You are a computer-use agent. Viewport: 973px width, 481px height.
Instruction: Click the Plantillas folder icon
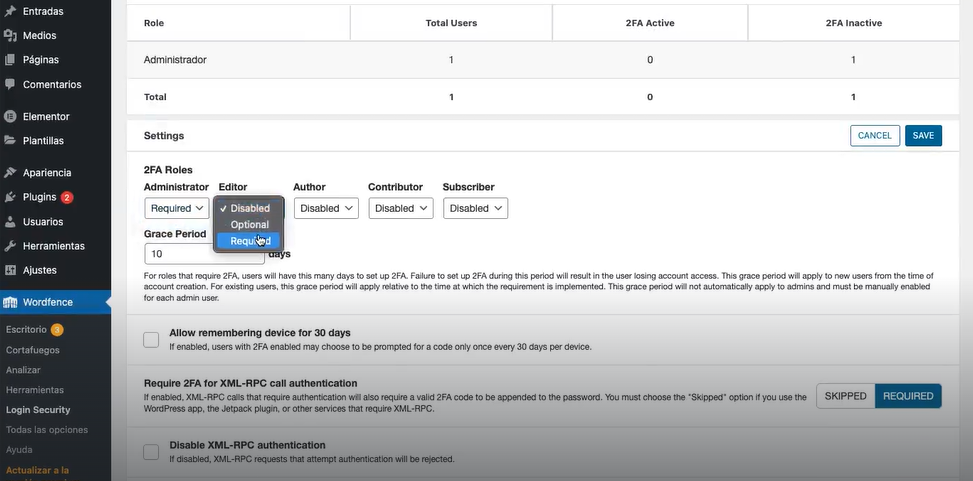click(10, 140)
